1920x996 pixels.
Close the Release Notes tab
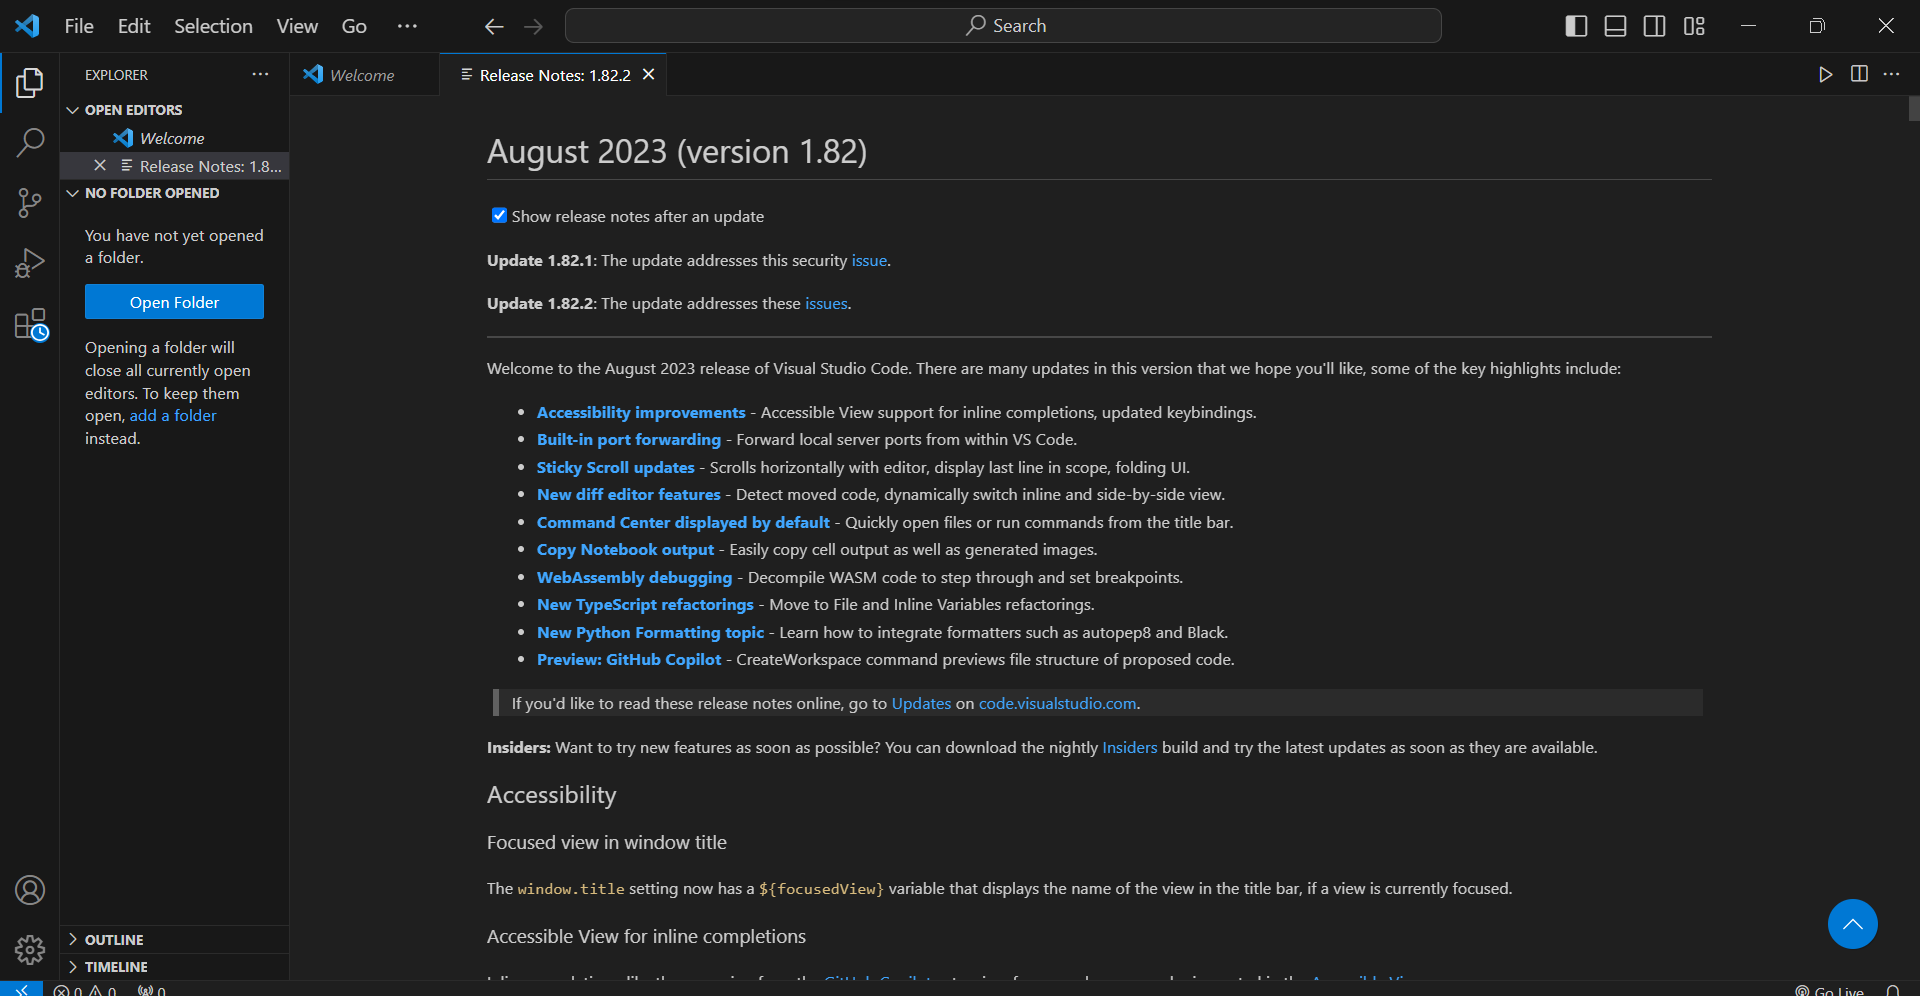coord(649,75)
